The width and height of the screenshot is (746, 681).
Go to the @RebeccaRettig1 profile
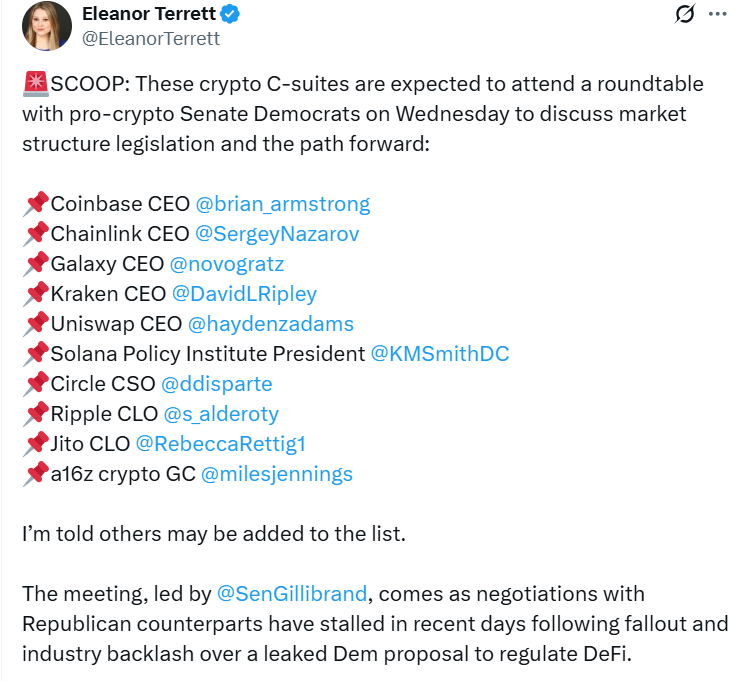(220, 444)
